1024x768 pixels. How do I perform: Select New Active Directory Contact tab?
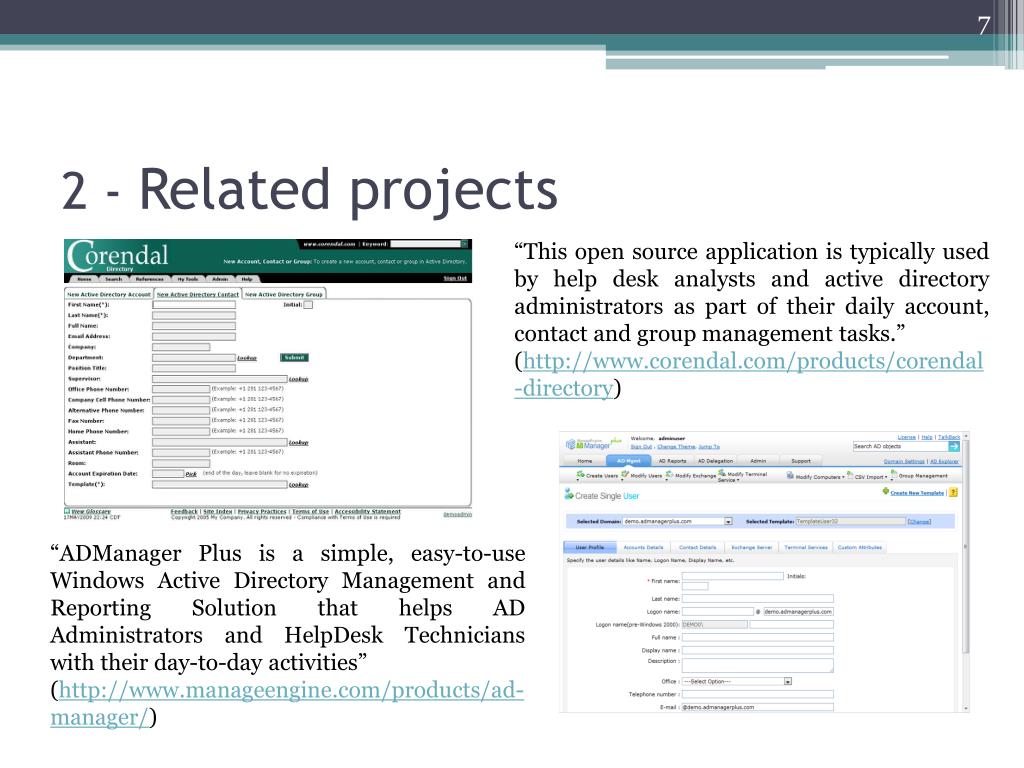[198, 294]
